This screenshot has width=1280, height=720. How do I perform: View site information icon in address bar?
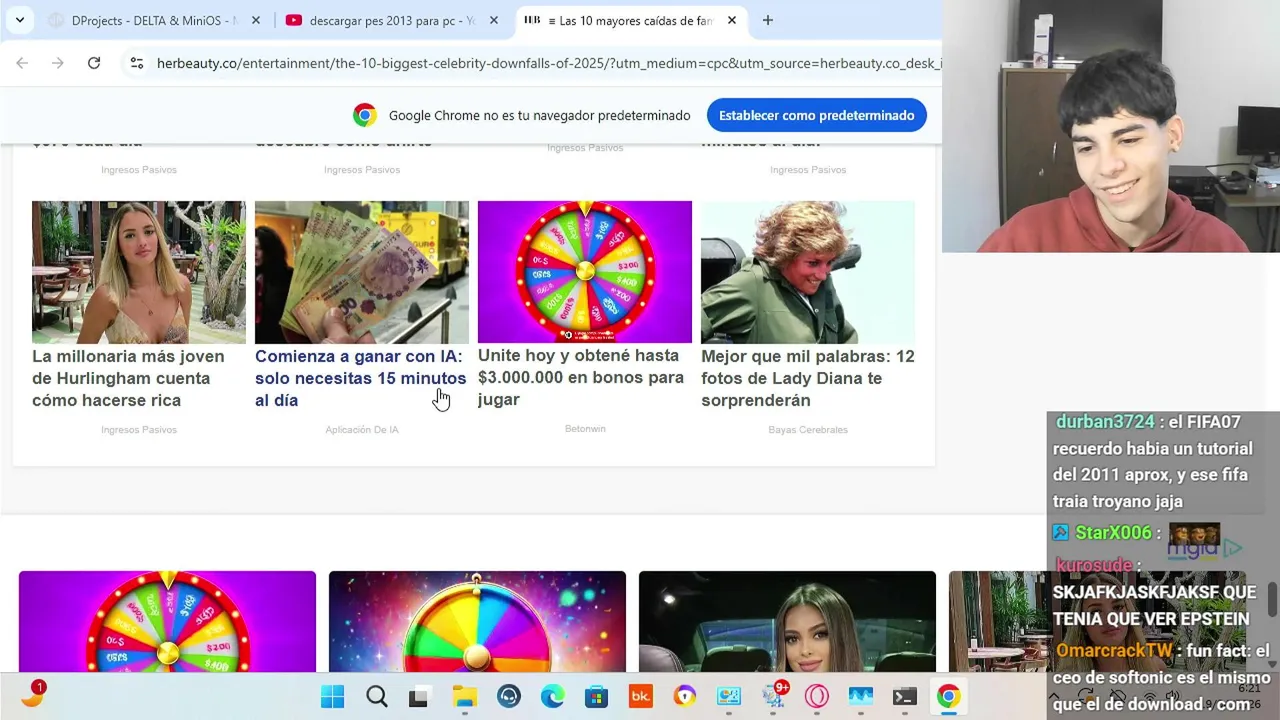[137, 63]
